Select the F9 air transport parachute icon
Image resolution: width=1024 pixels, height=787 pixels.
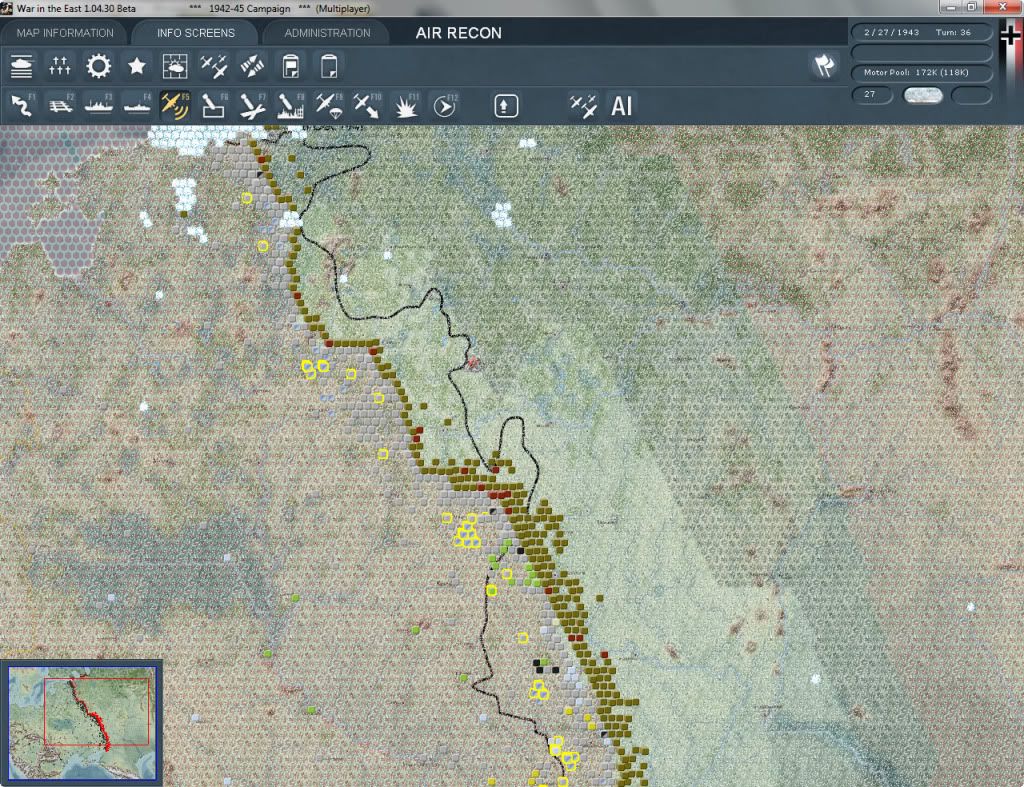(328, 105)
